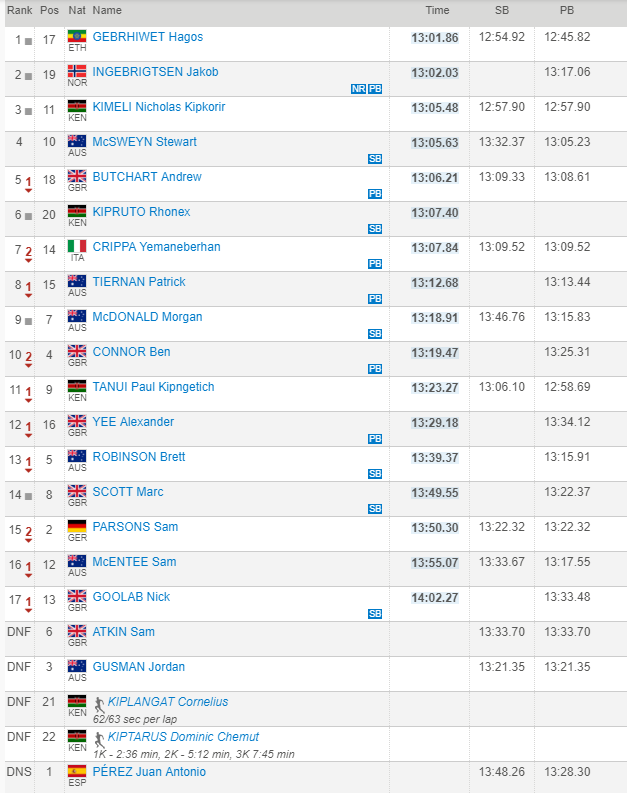Click GEBRHIWET's winning time 13:01.86

435,38
